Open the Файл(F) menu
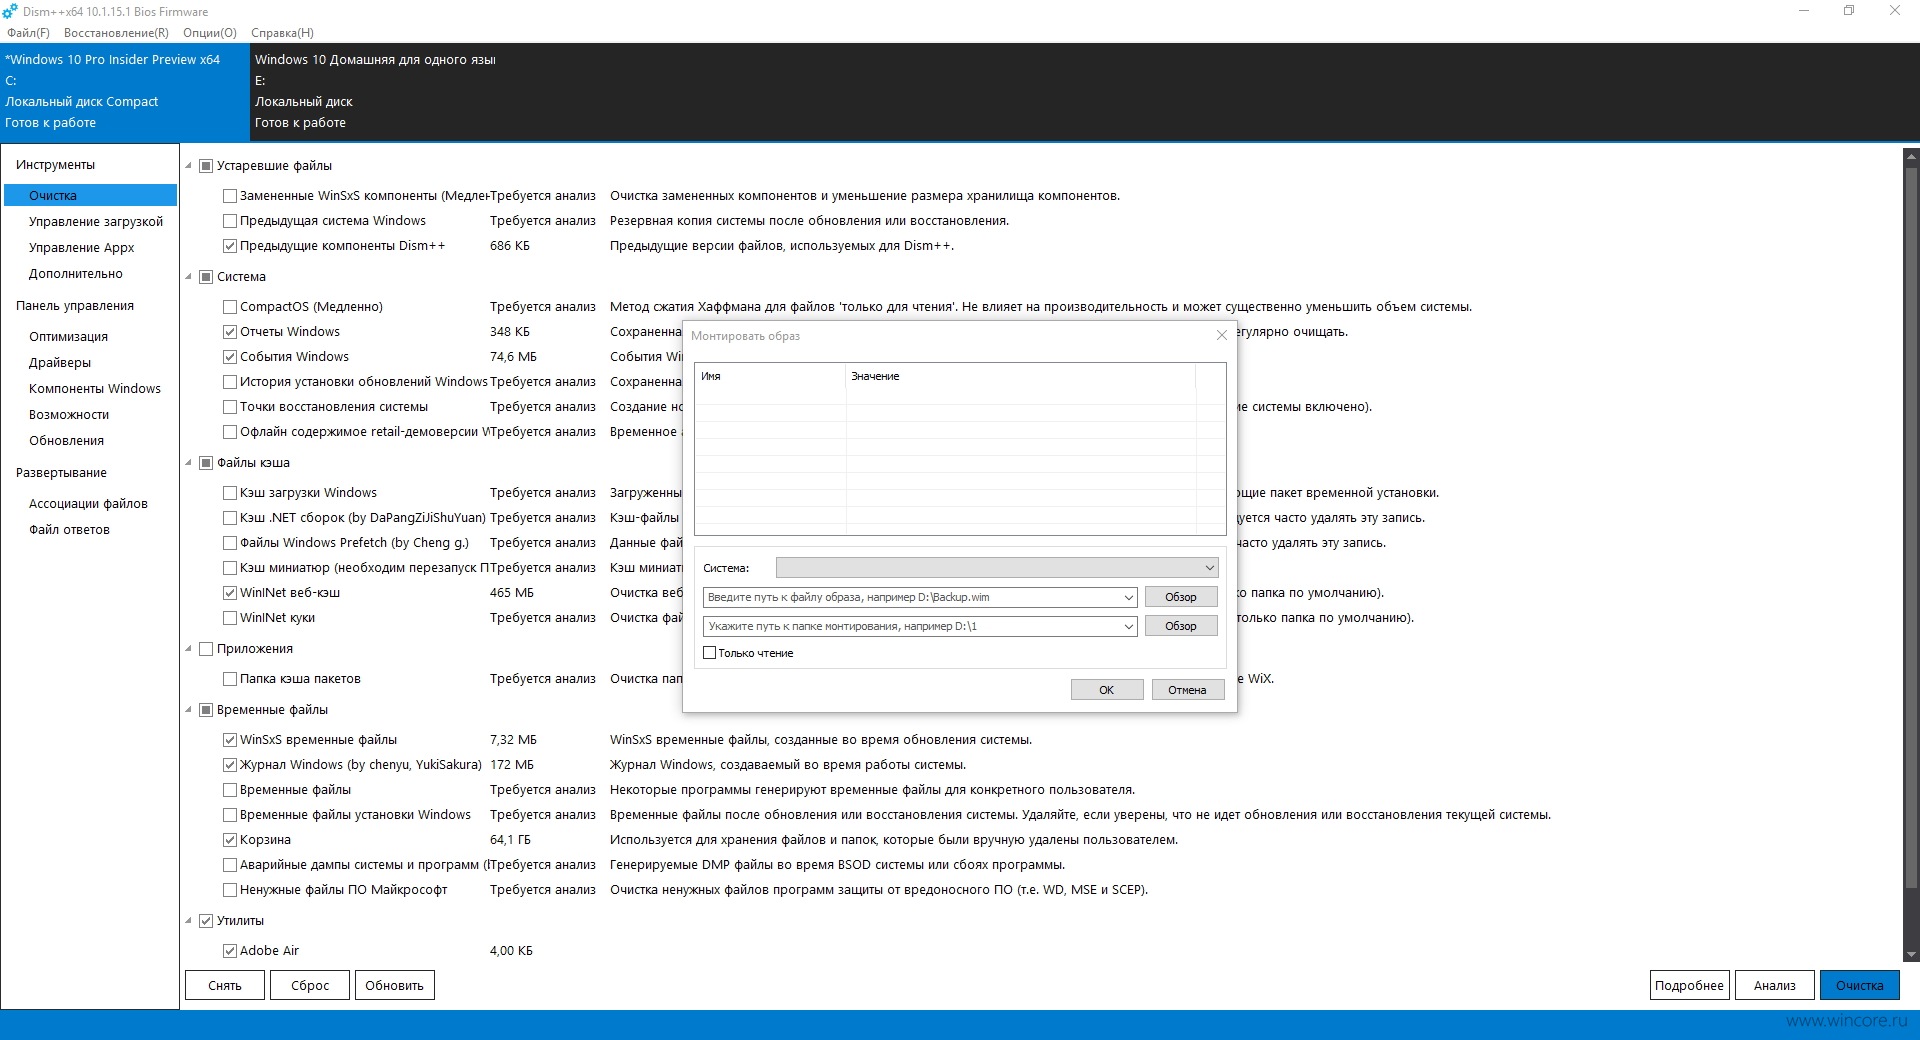The height and width of the screenshot is (1040, 1920). (28, 33)
